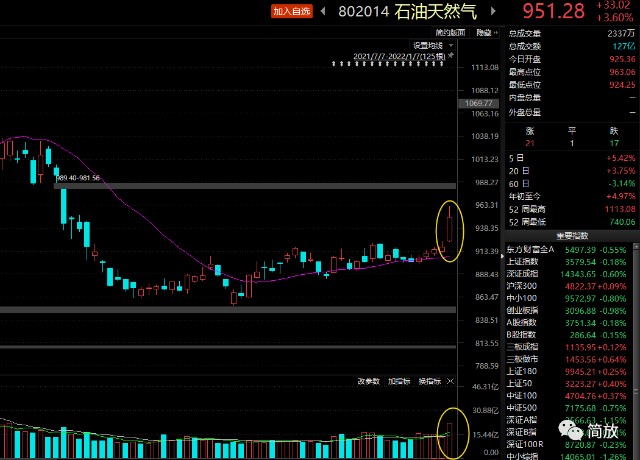This screenshot has height=460, width=640.
Task: Click 改参数 to change indicator parameters
Action: point(369,381)
